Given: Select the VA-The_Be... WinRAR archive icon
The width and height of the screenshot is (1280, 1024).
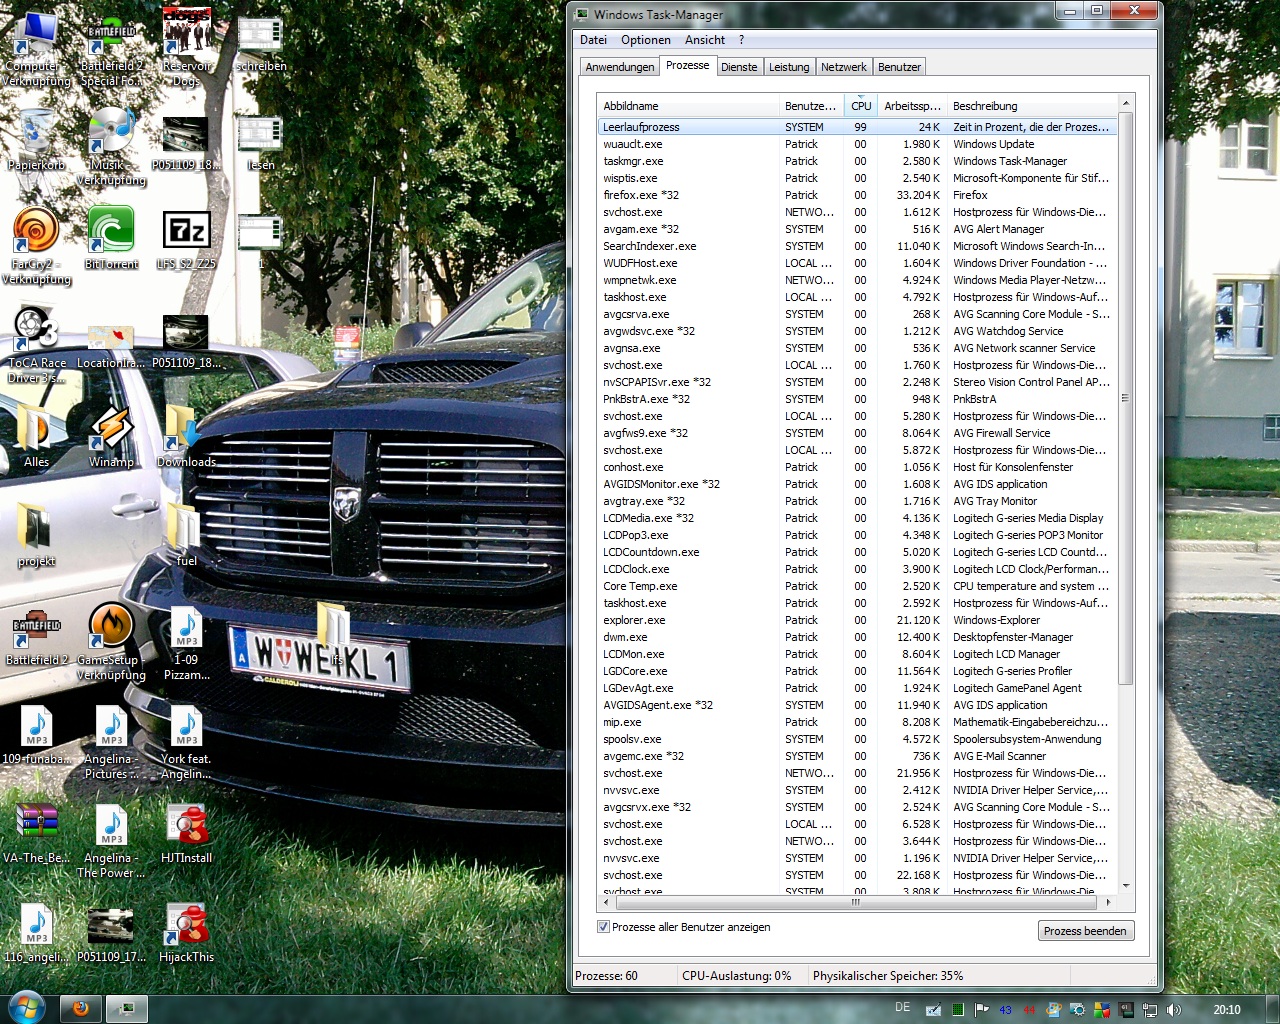Looking at the screenshot, I should tap(36, 833).
